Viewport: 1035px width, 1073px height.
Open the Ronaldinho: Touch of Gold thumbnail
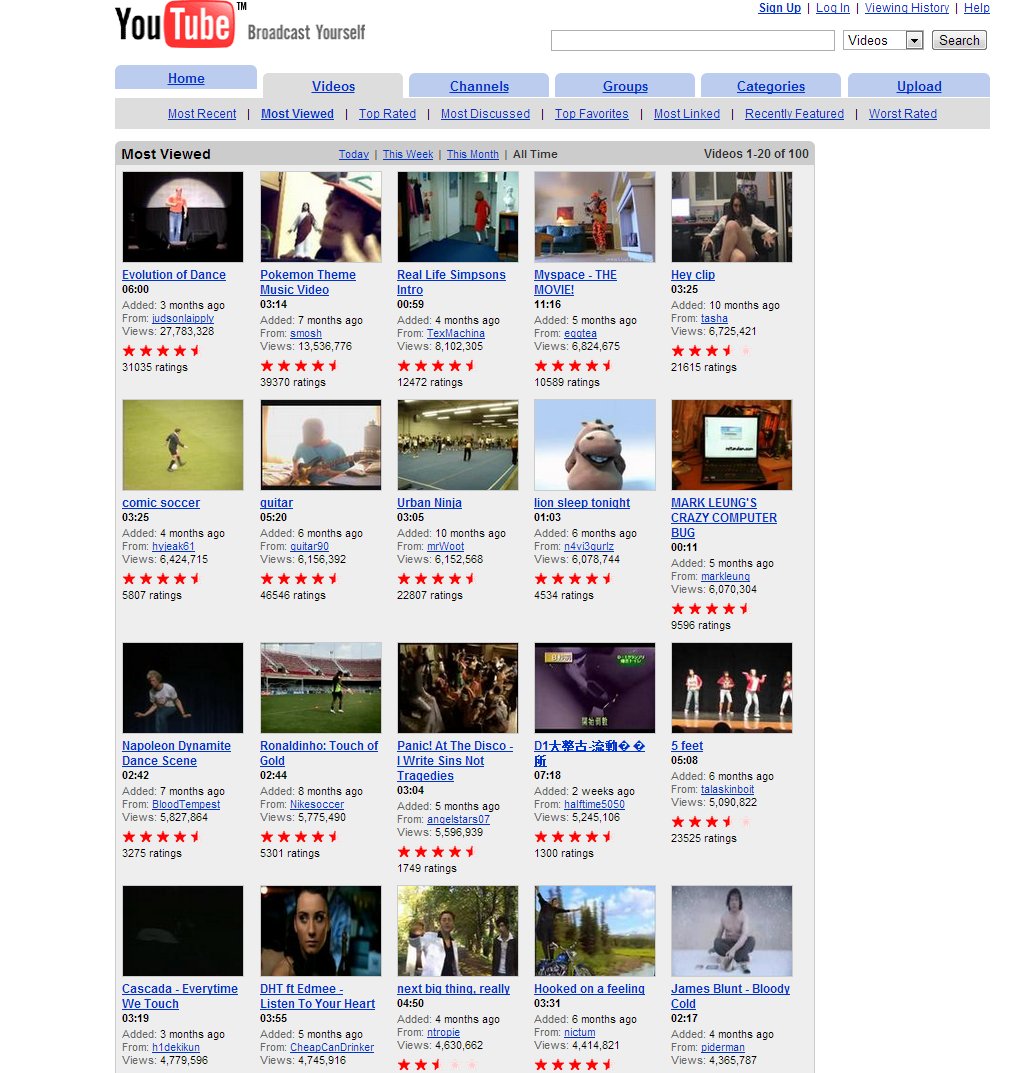click(x=321, y=688)
